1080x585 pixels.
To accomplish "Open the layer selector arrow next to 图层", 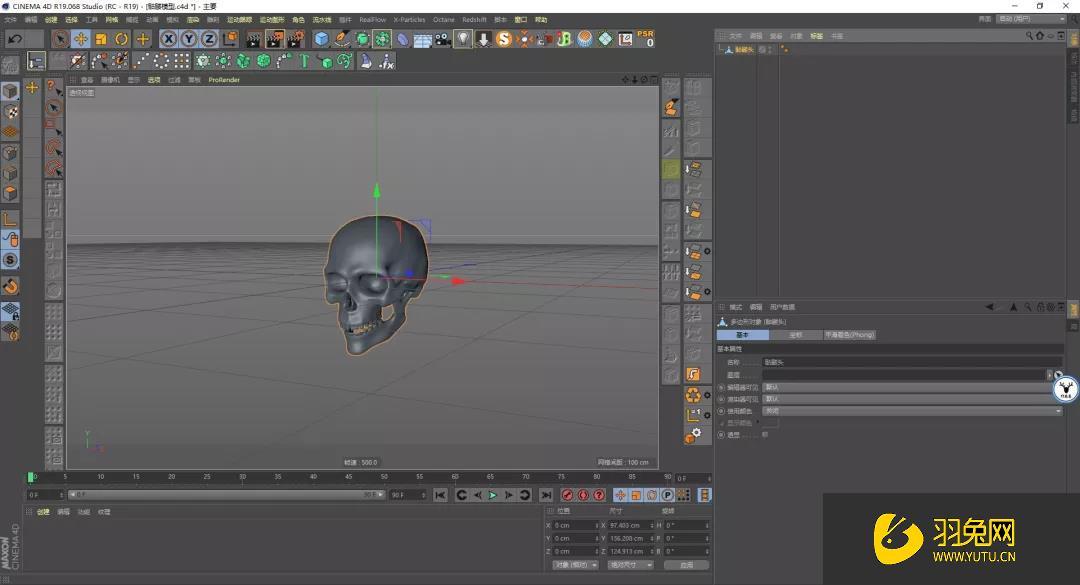I will coord(1048,373).
